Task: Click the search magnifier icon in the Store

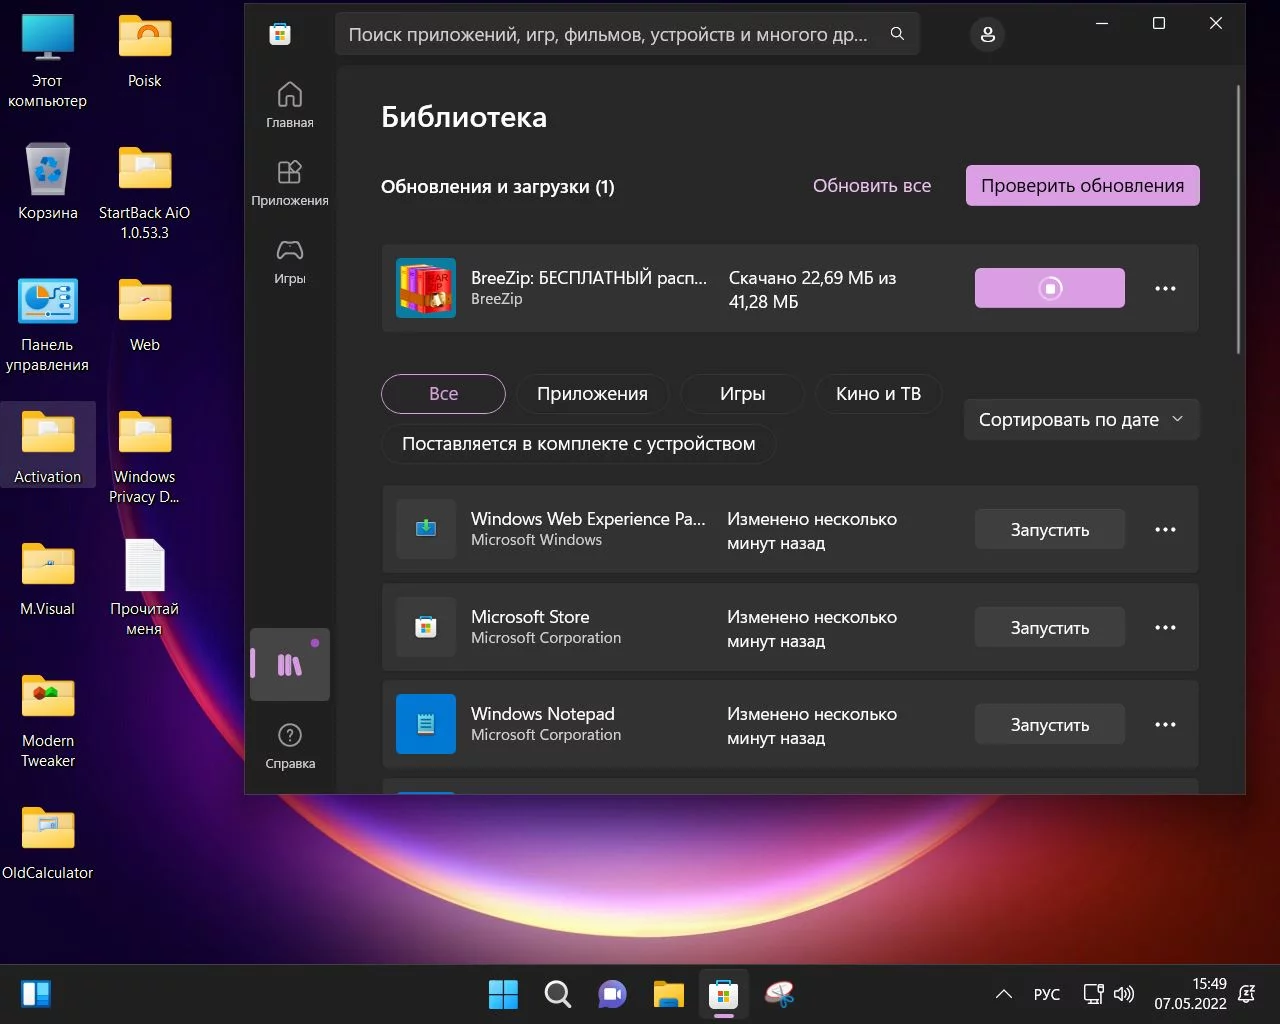Action: point(897,34)
